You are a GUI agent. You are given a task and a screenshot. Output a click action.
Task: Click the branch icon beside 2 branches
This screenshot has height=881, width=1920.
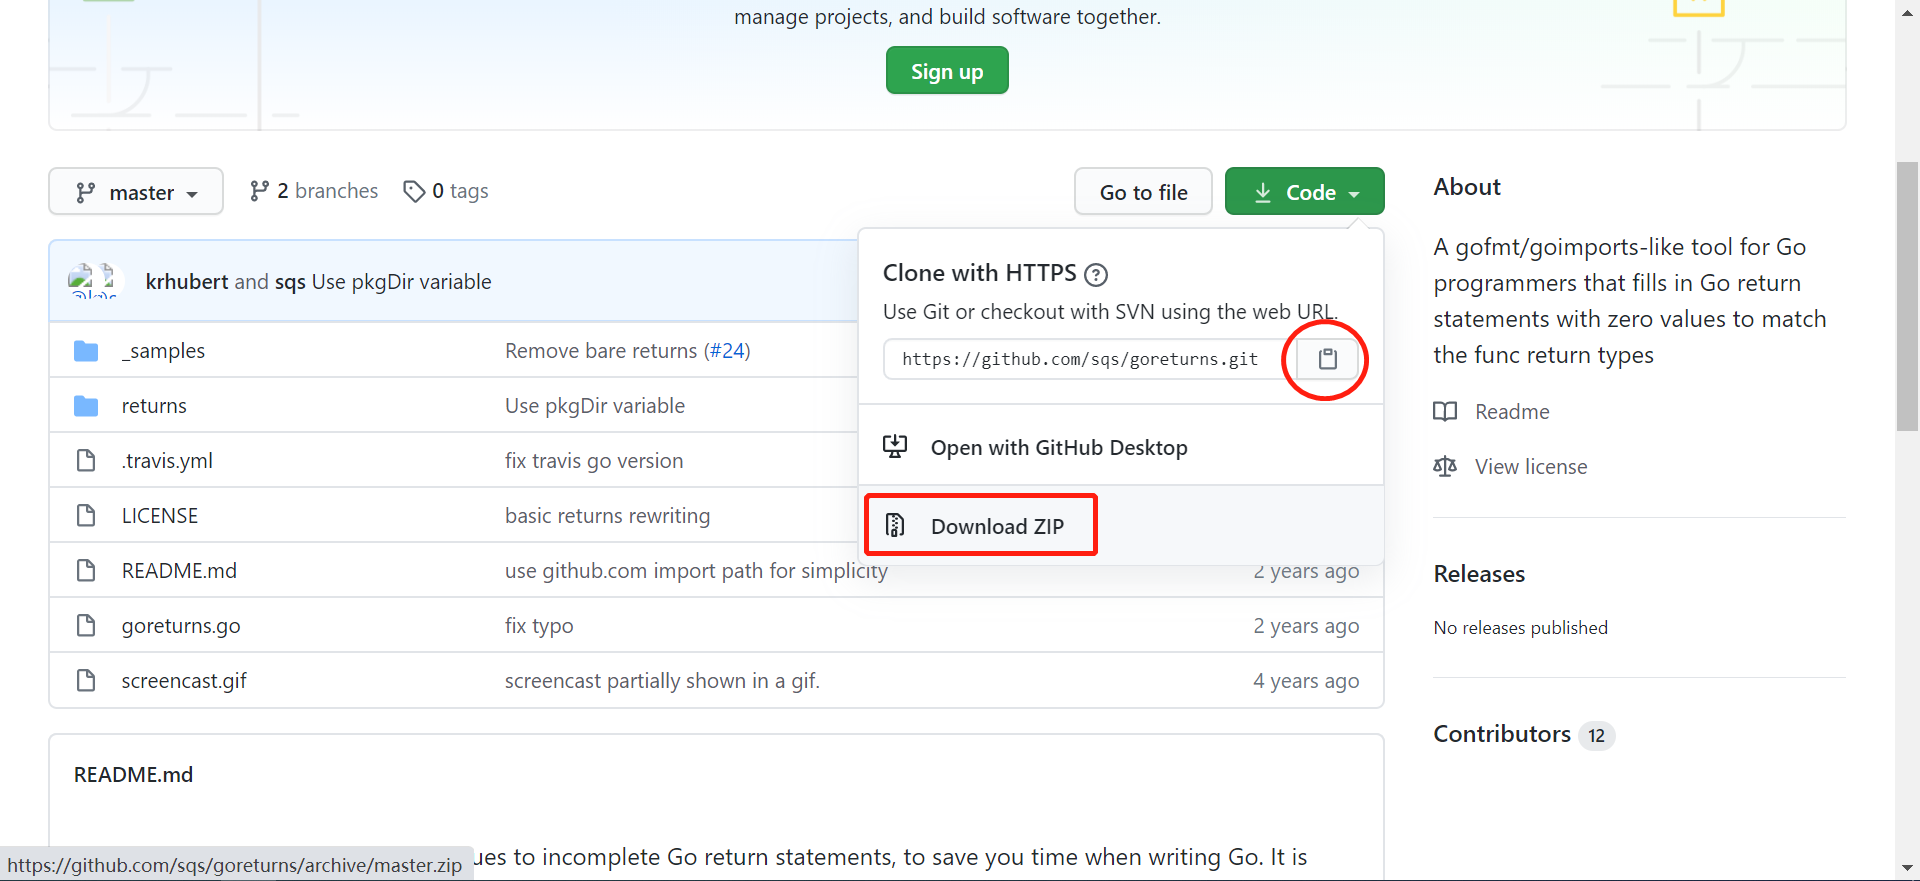coord(259,191)
